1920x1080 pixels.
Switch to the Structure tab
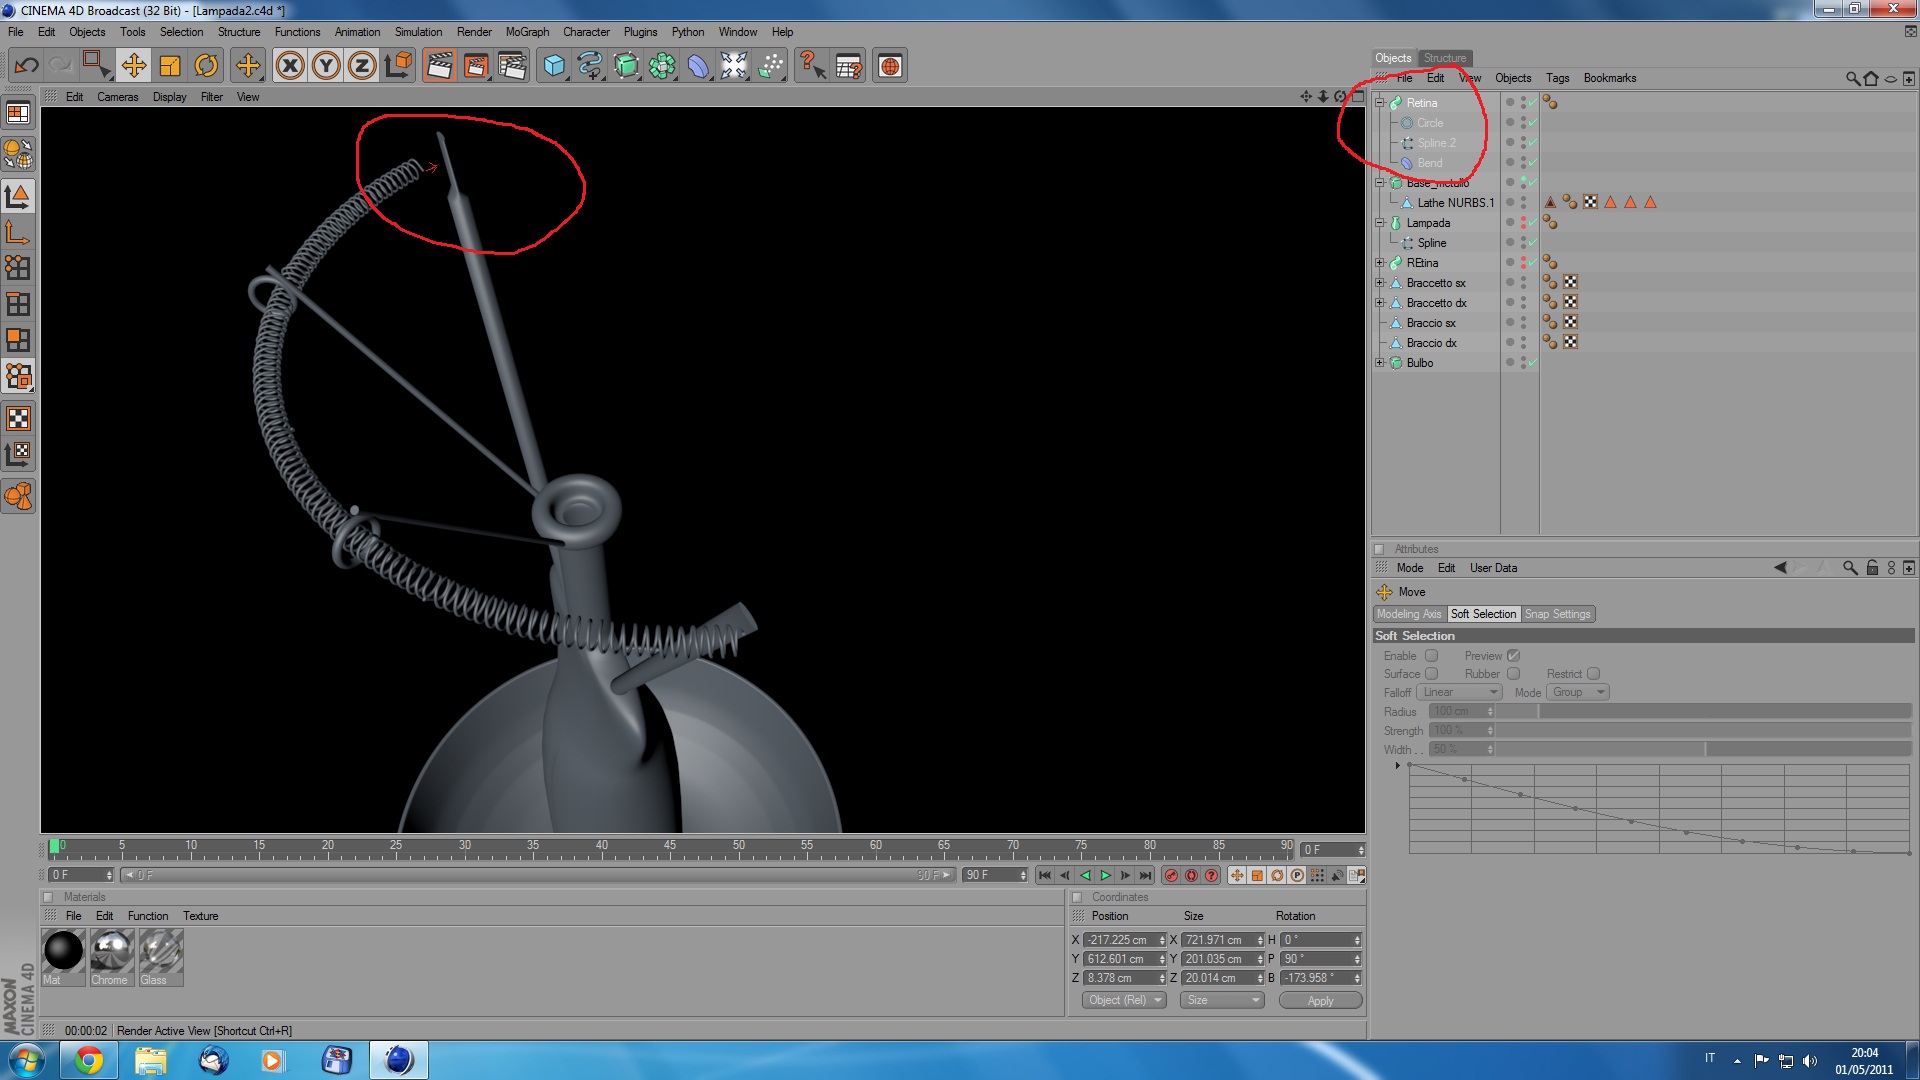[x=1444, y=58]
